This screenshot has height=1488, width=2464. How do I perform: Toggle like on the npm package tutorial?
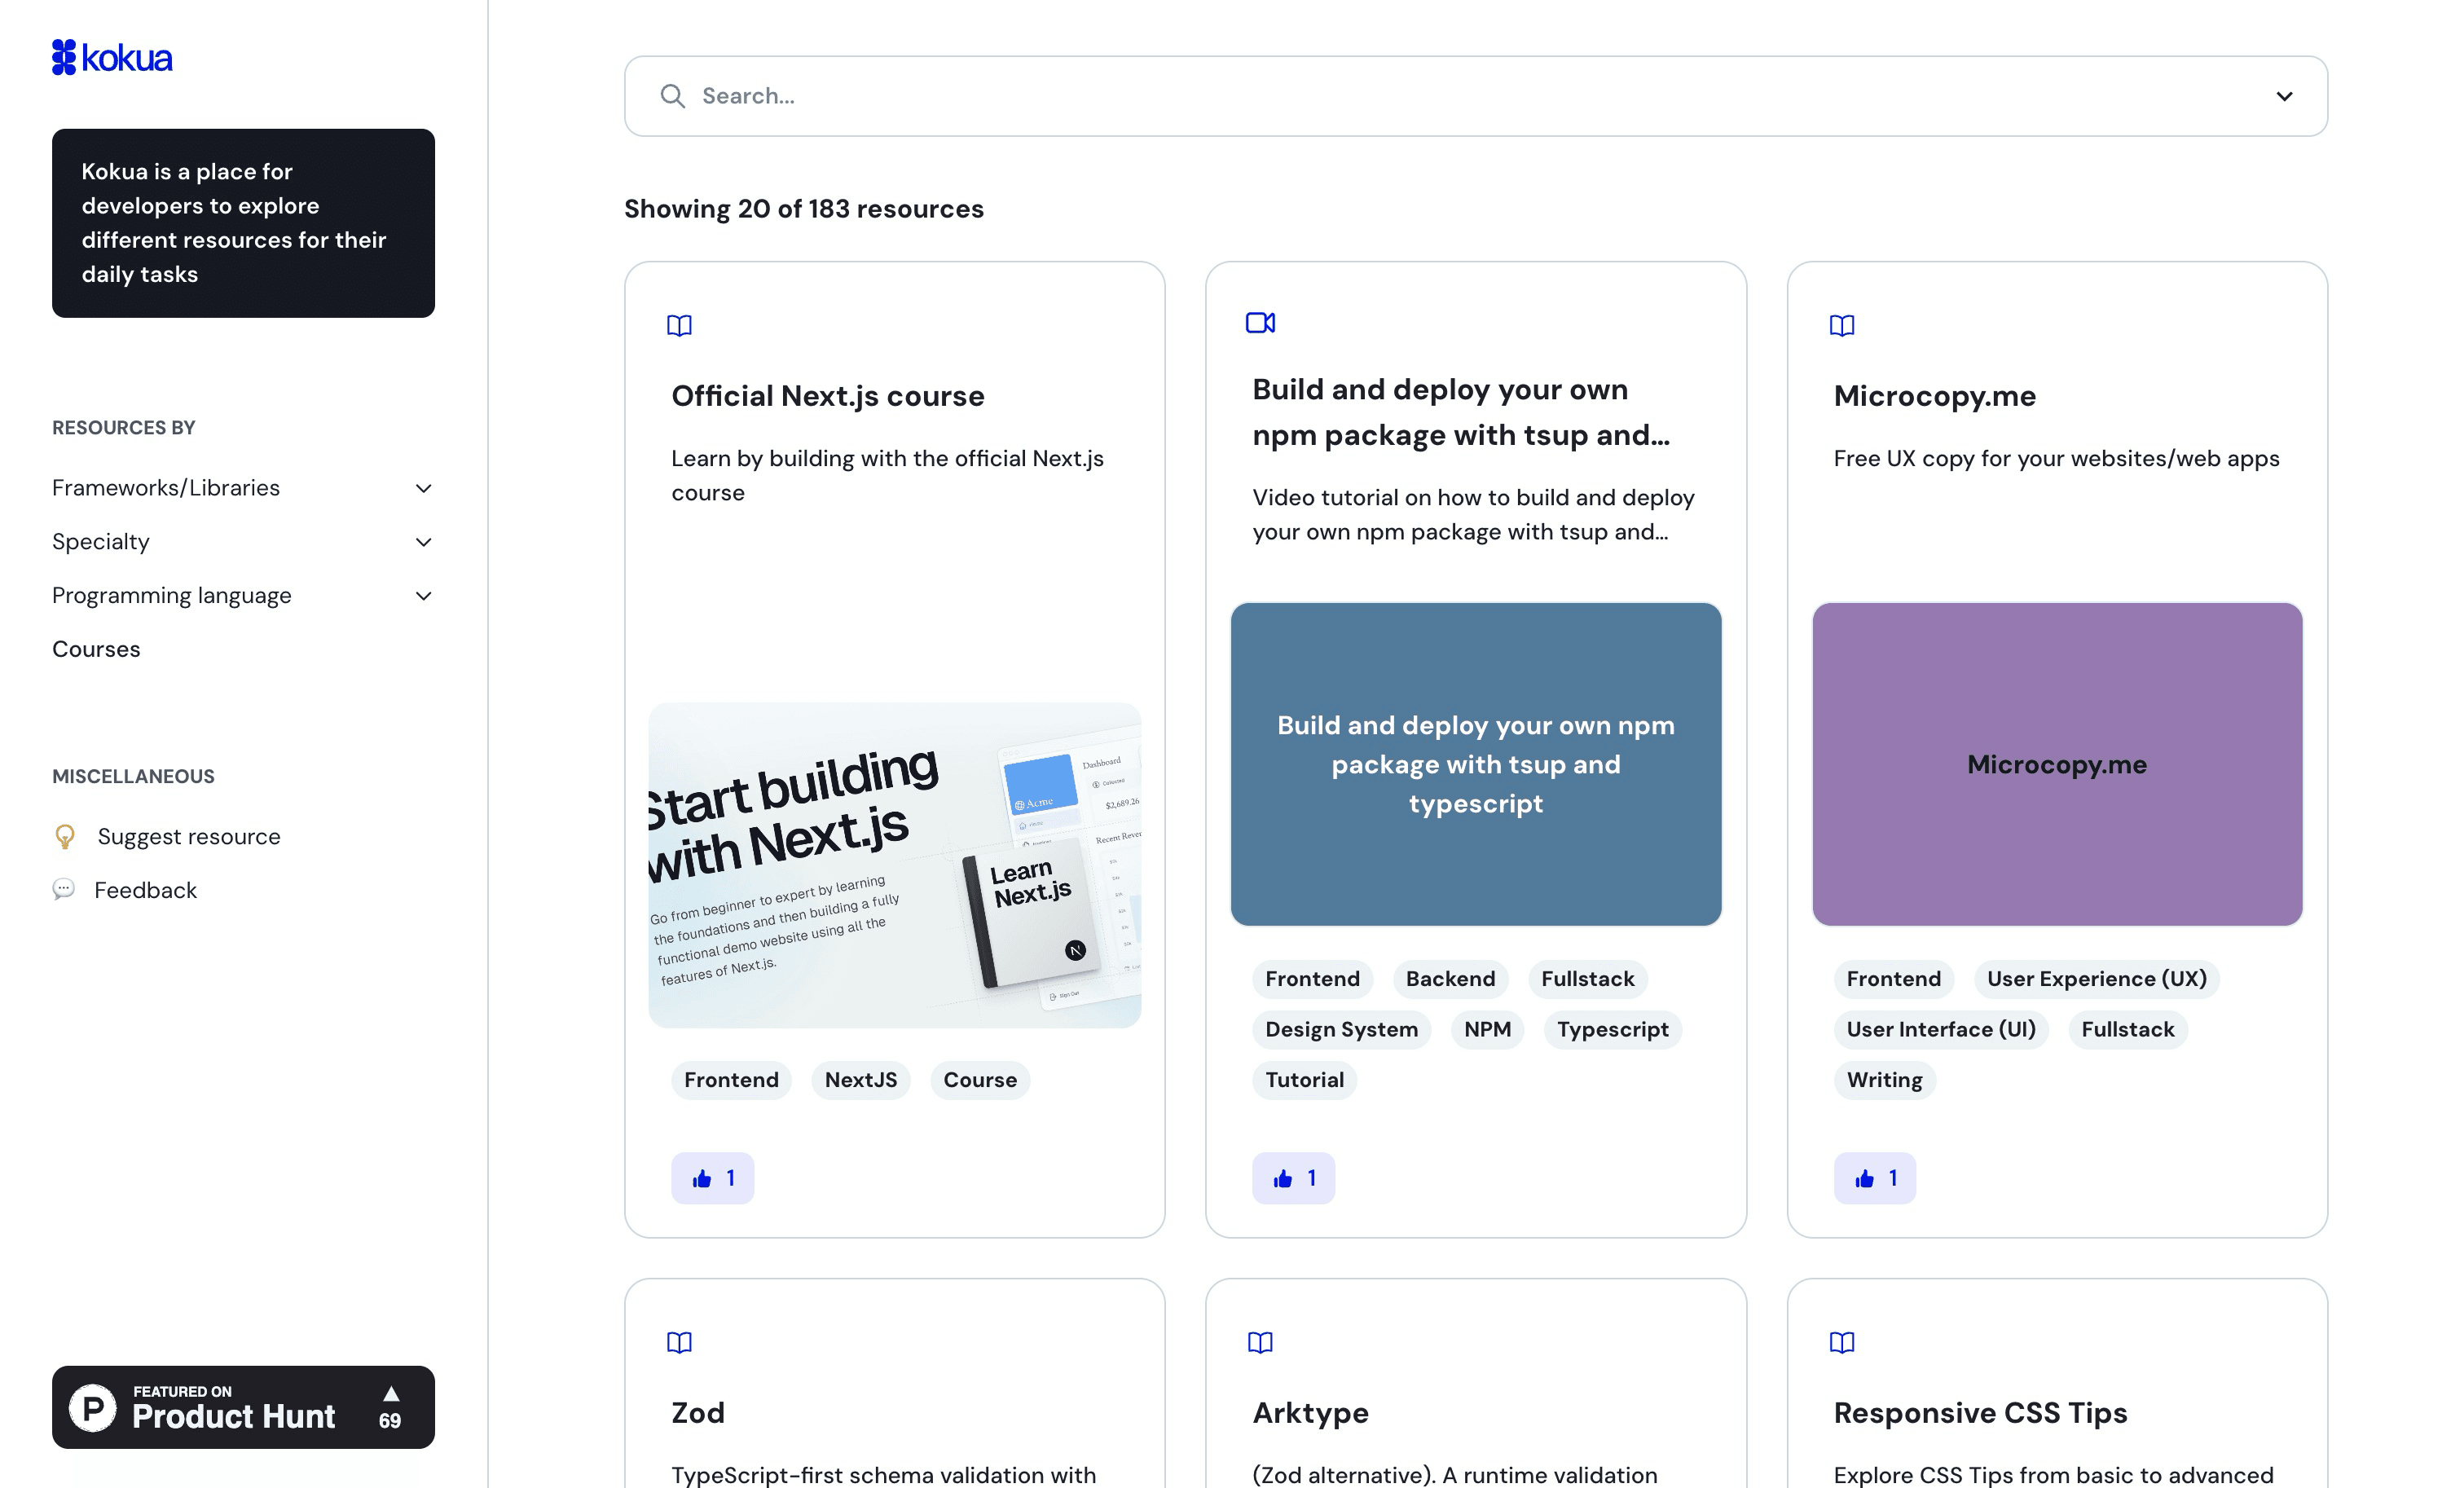pyautogui.click(x=1293, y=1178)
